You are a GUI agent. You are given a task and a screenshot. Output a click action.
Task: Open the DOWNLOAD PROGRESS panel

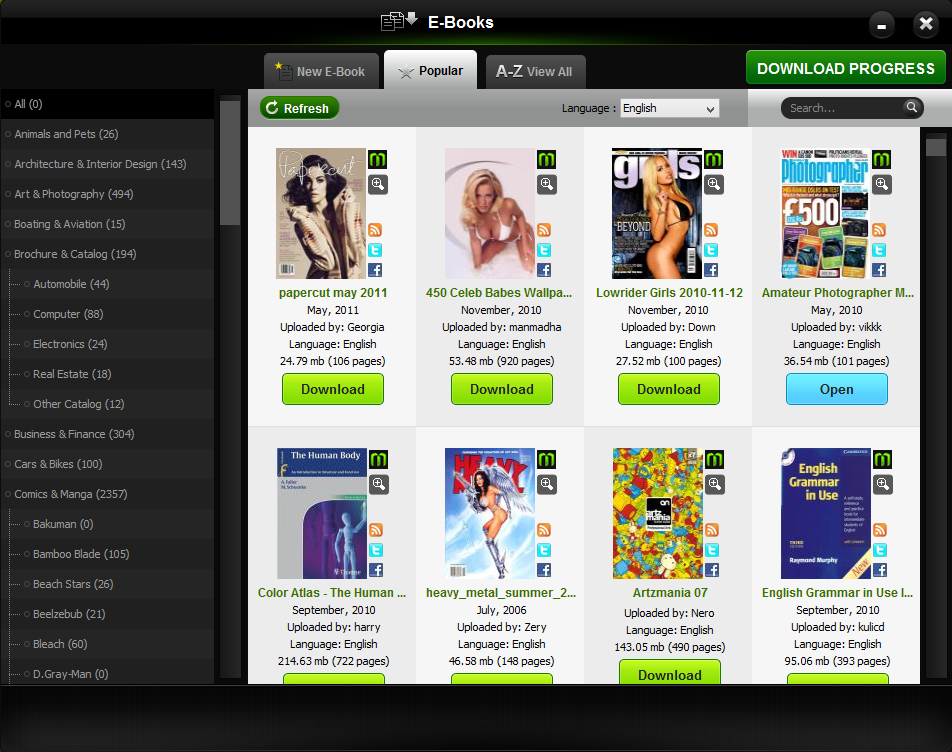point(846,68)
